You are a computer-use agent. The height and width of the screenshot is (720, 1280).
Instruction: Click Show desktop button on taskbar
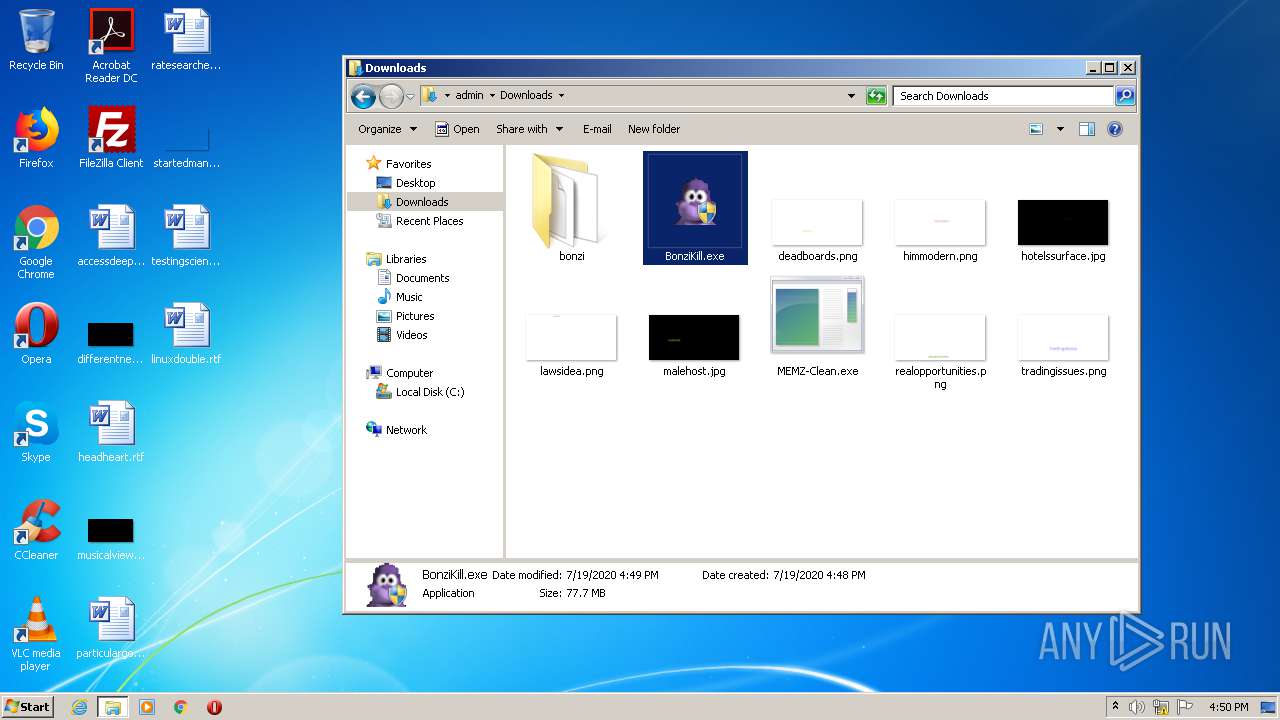pos(1269,707)
